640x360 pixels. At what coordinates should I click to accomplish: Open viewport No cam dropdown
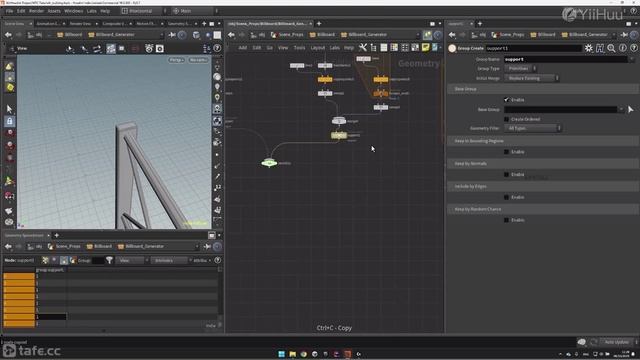pos(198,60)
